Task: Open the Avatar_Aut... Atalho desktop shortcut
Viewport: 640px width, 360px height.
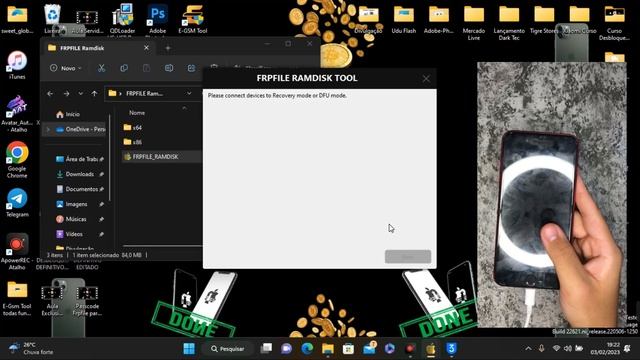Action: (16, 114)
